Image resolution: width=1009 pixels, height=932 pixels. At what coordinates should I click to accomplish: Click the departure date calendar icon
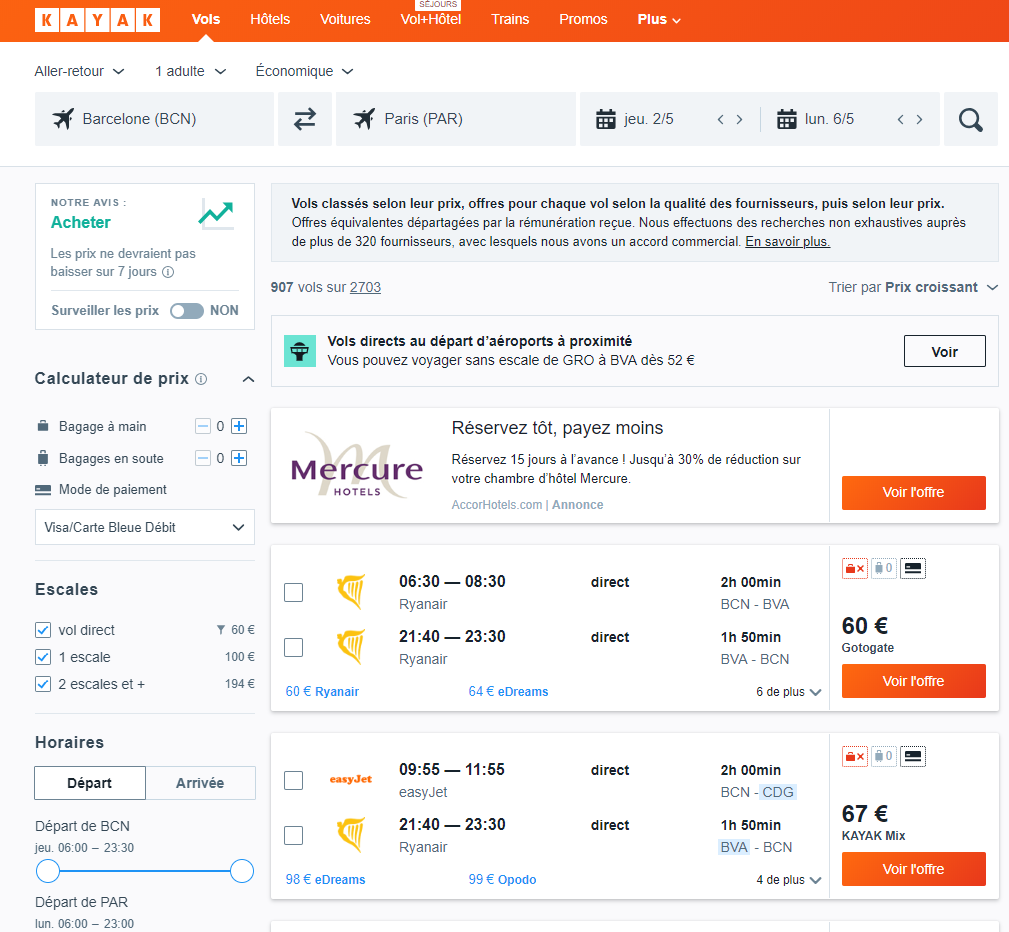tap(606, 119)
